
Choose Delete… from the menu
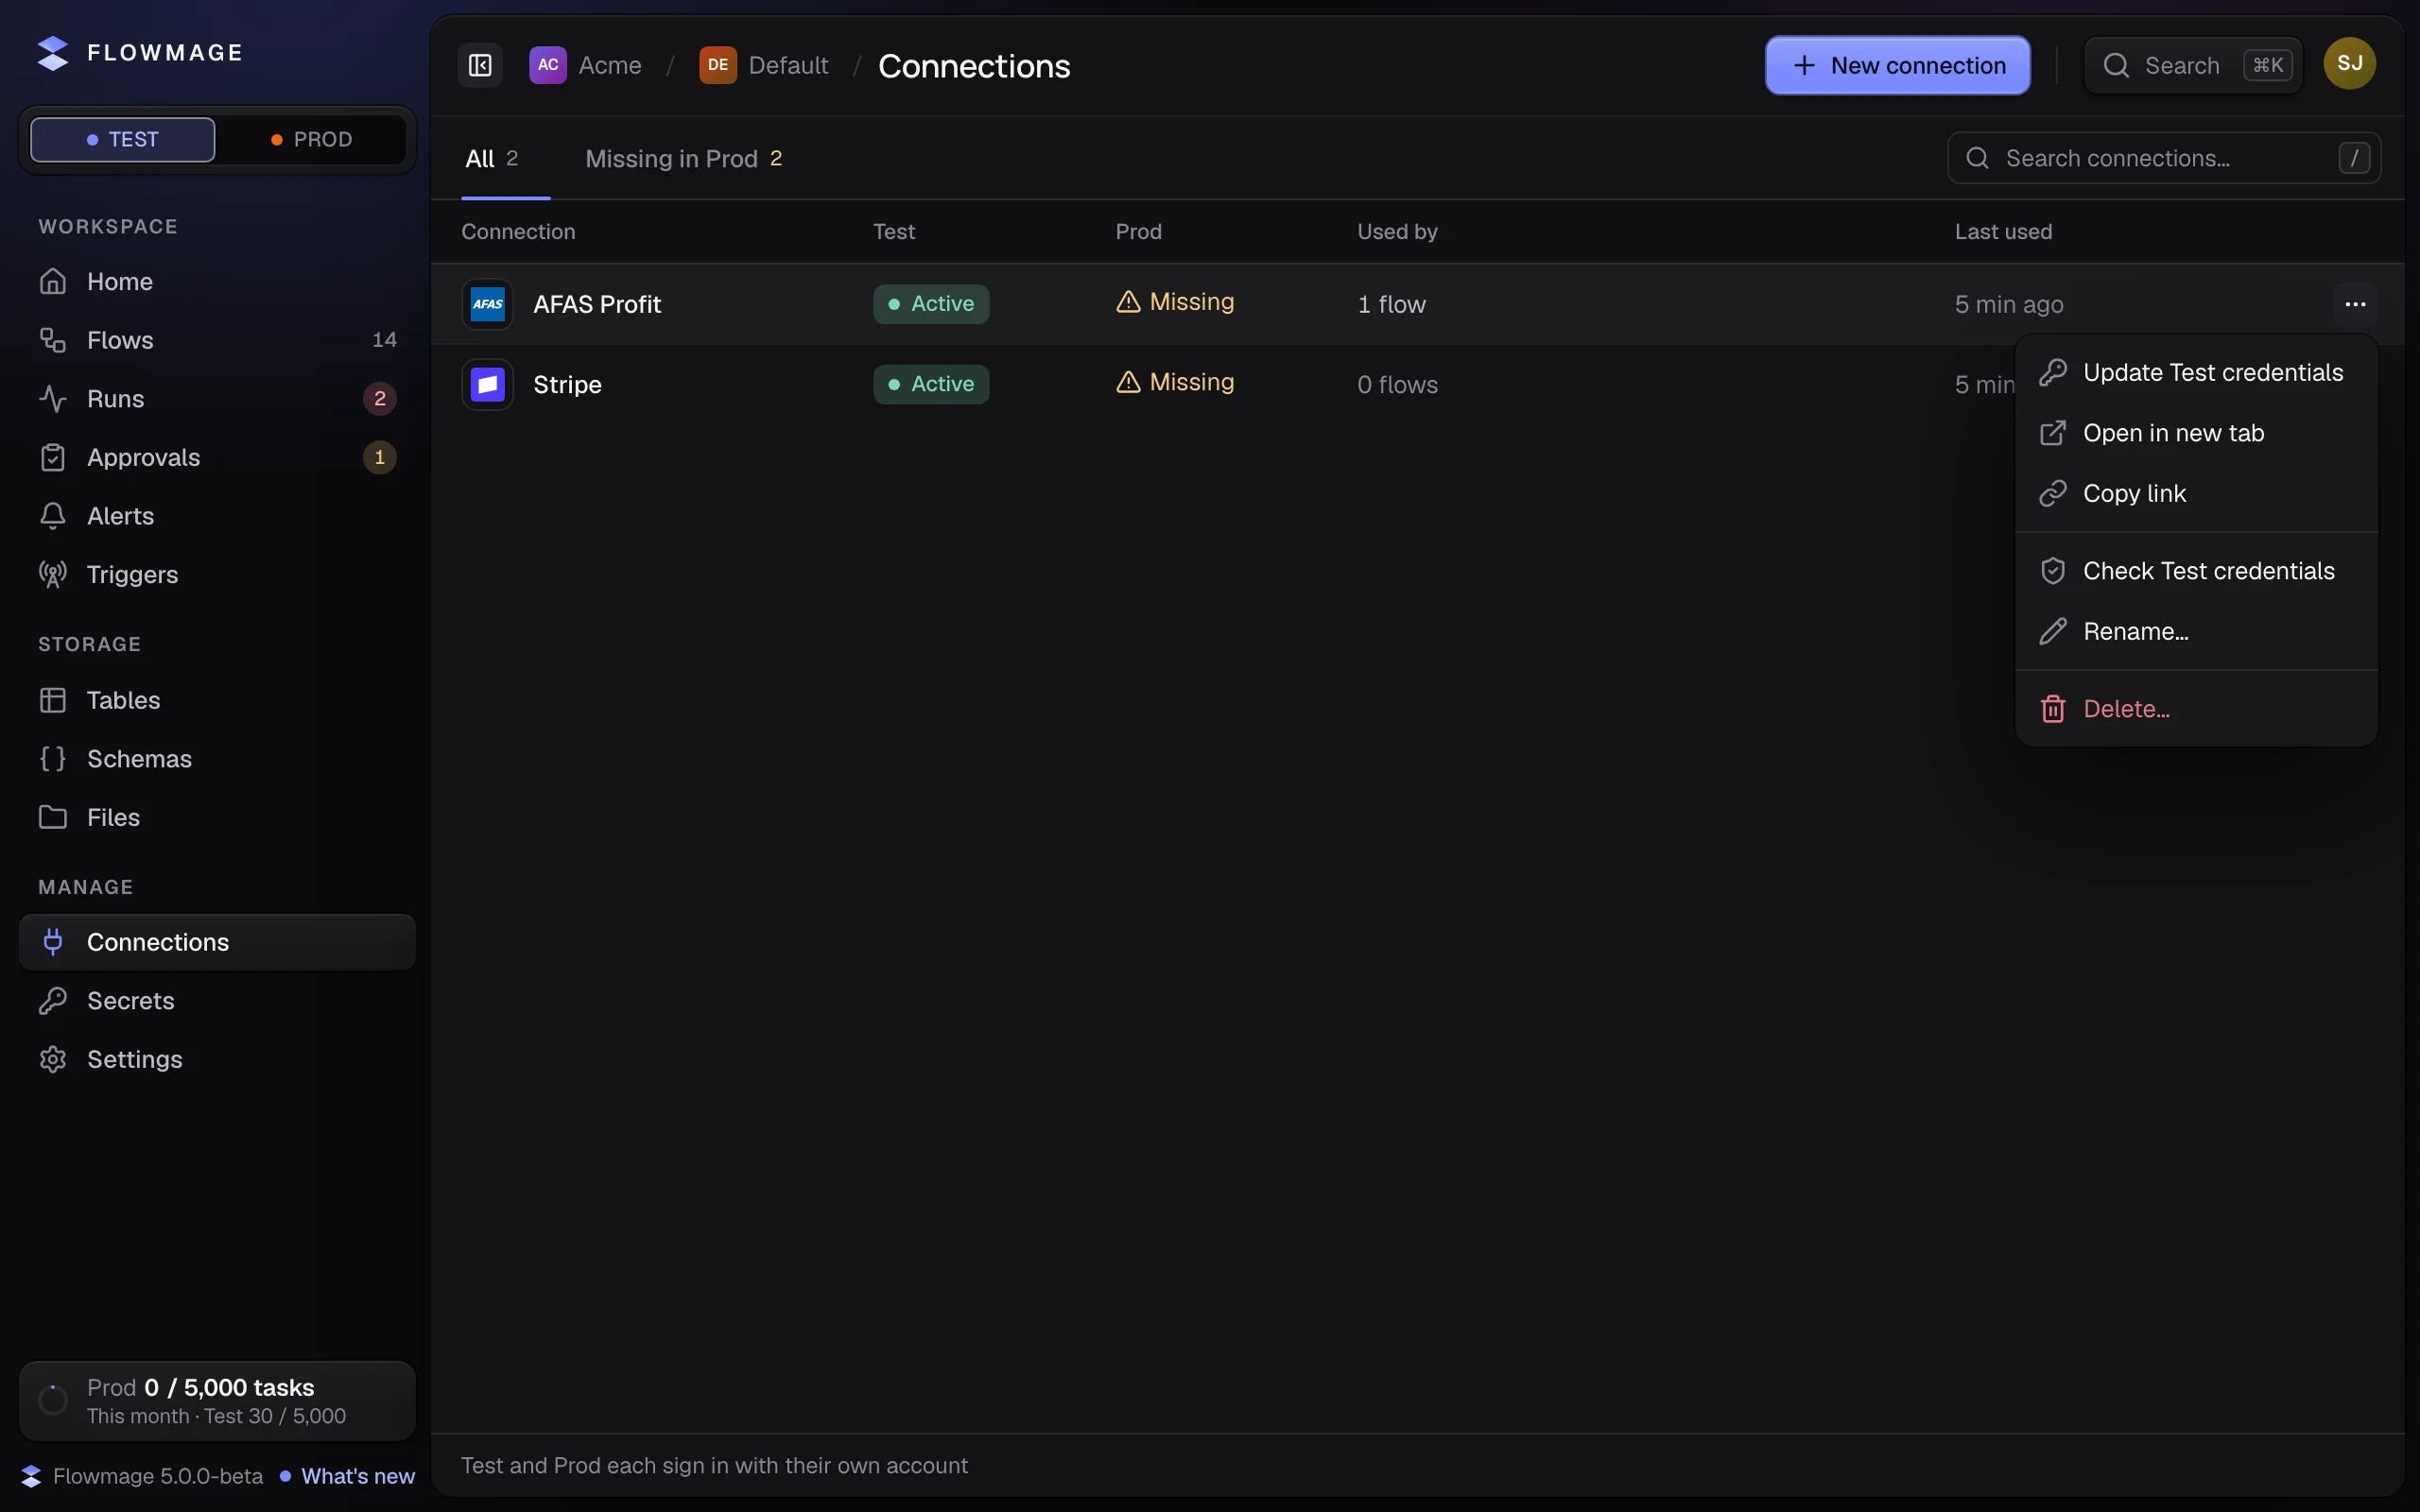pyautogui.click(x=2196, y=709)
